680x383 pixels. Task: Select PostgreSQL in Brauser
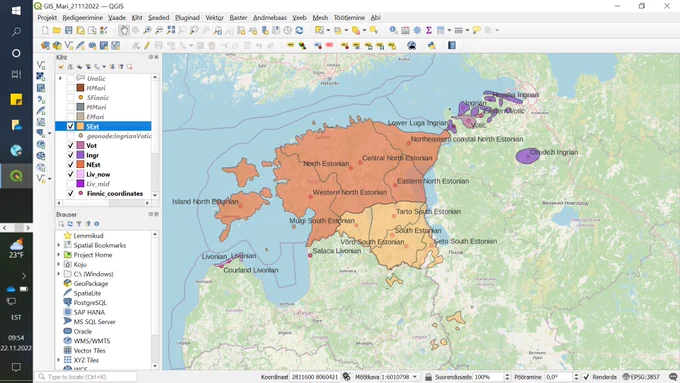(x=90, y=303)
